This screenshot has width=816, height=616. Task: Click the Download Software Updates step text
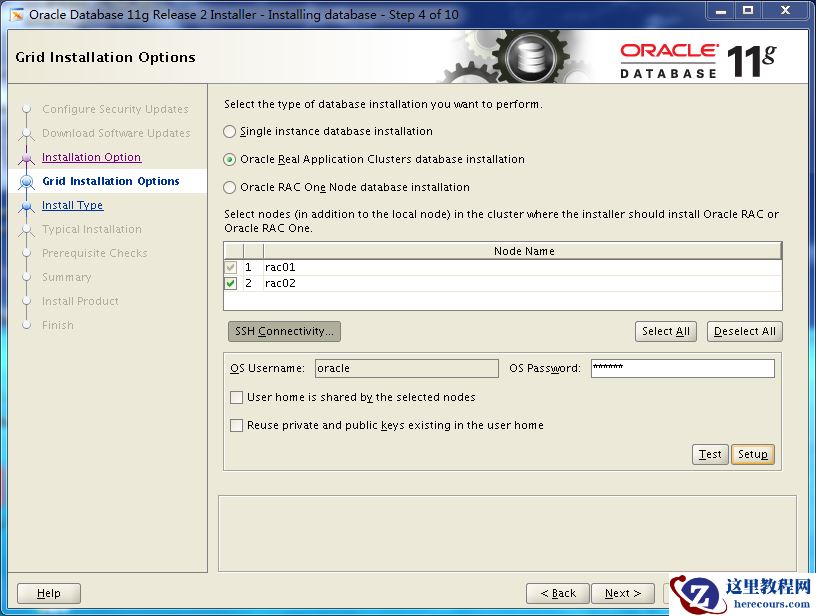[x=116, y=133]
